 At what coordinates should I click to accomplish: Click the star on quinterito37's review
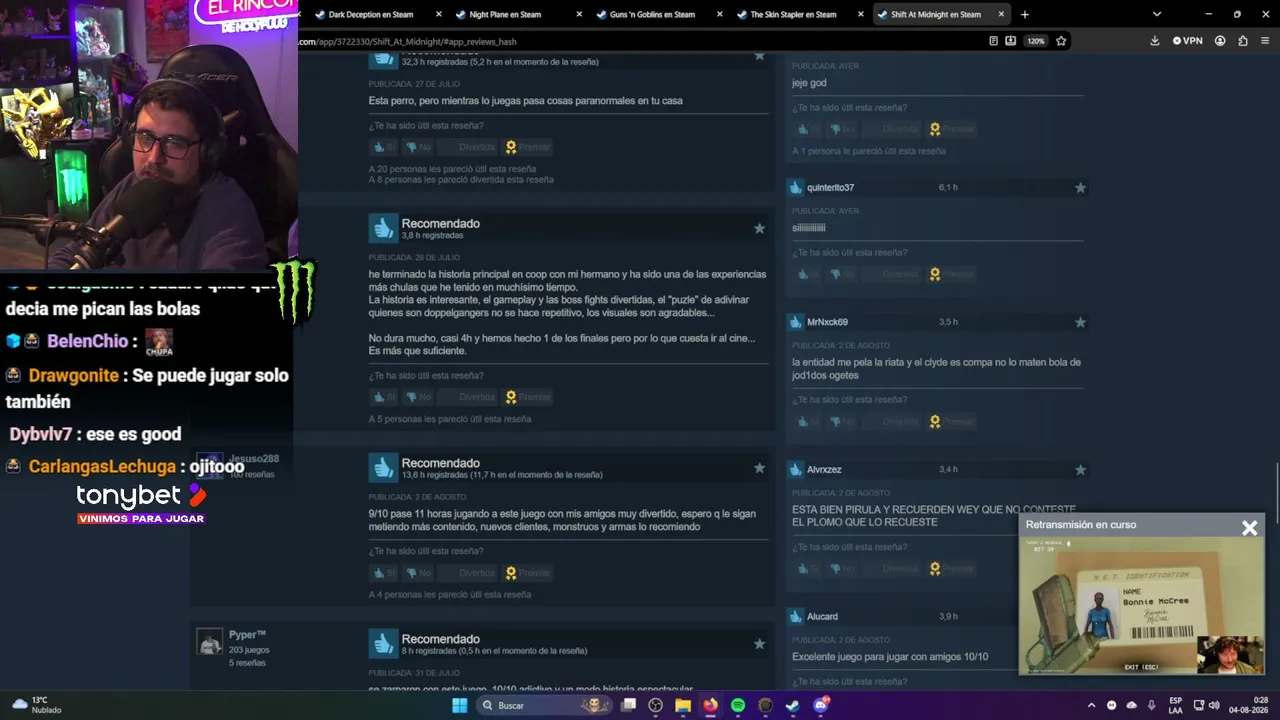(x=1080, y=187)
